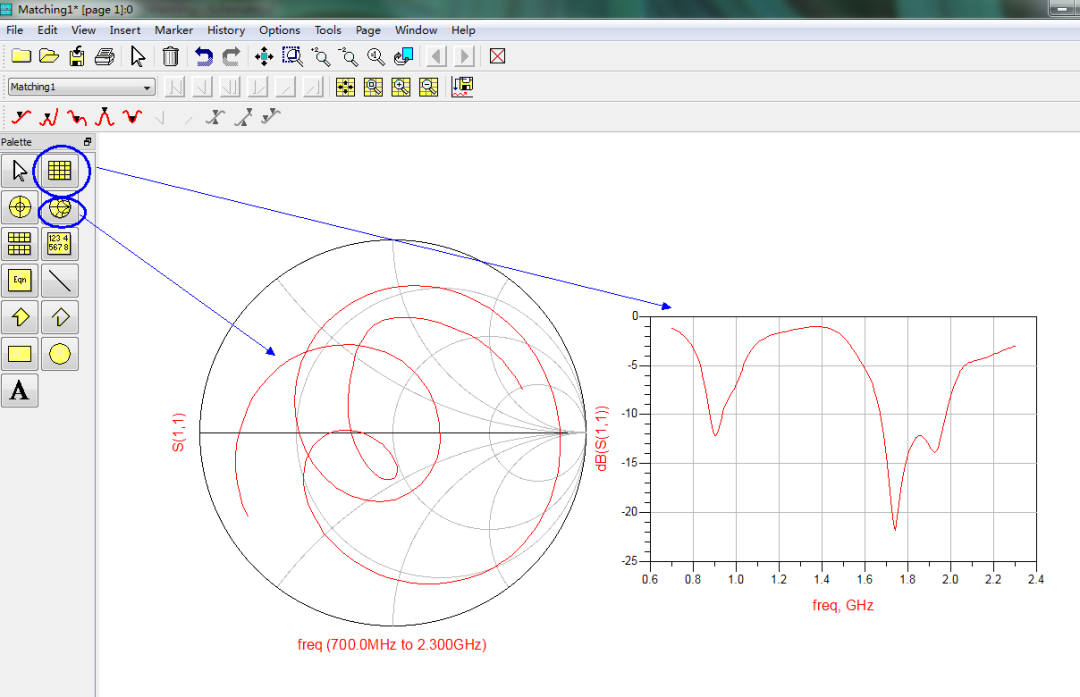Open the Window menu
The width and height of the screenshot is (1080, 697).
(x=416, y=30)
